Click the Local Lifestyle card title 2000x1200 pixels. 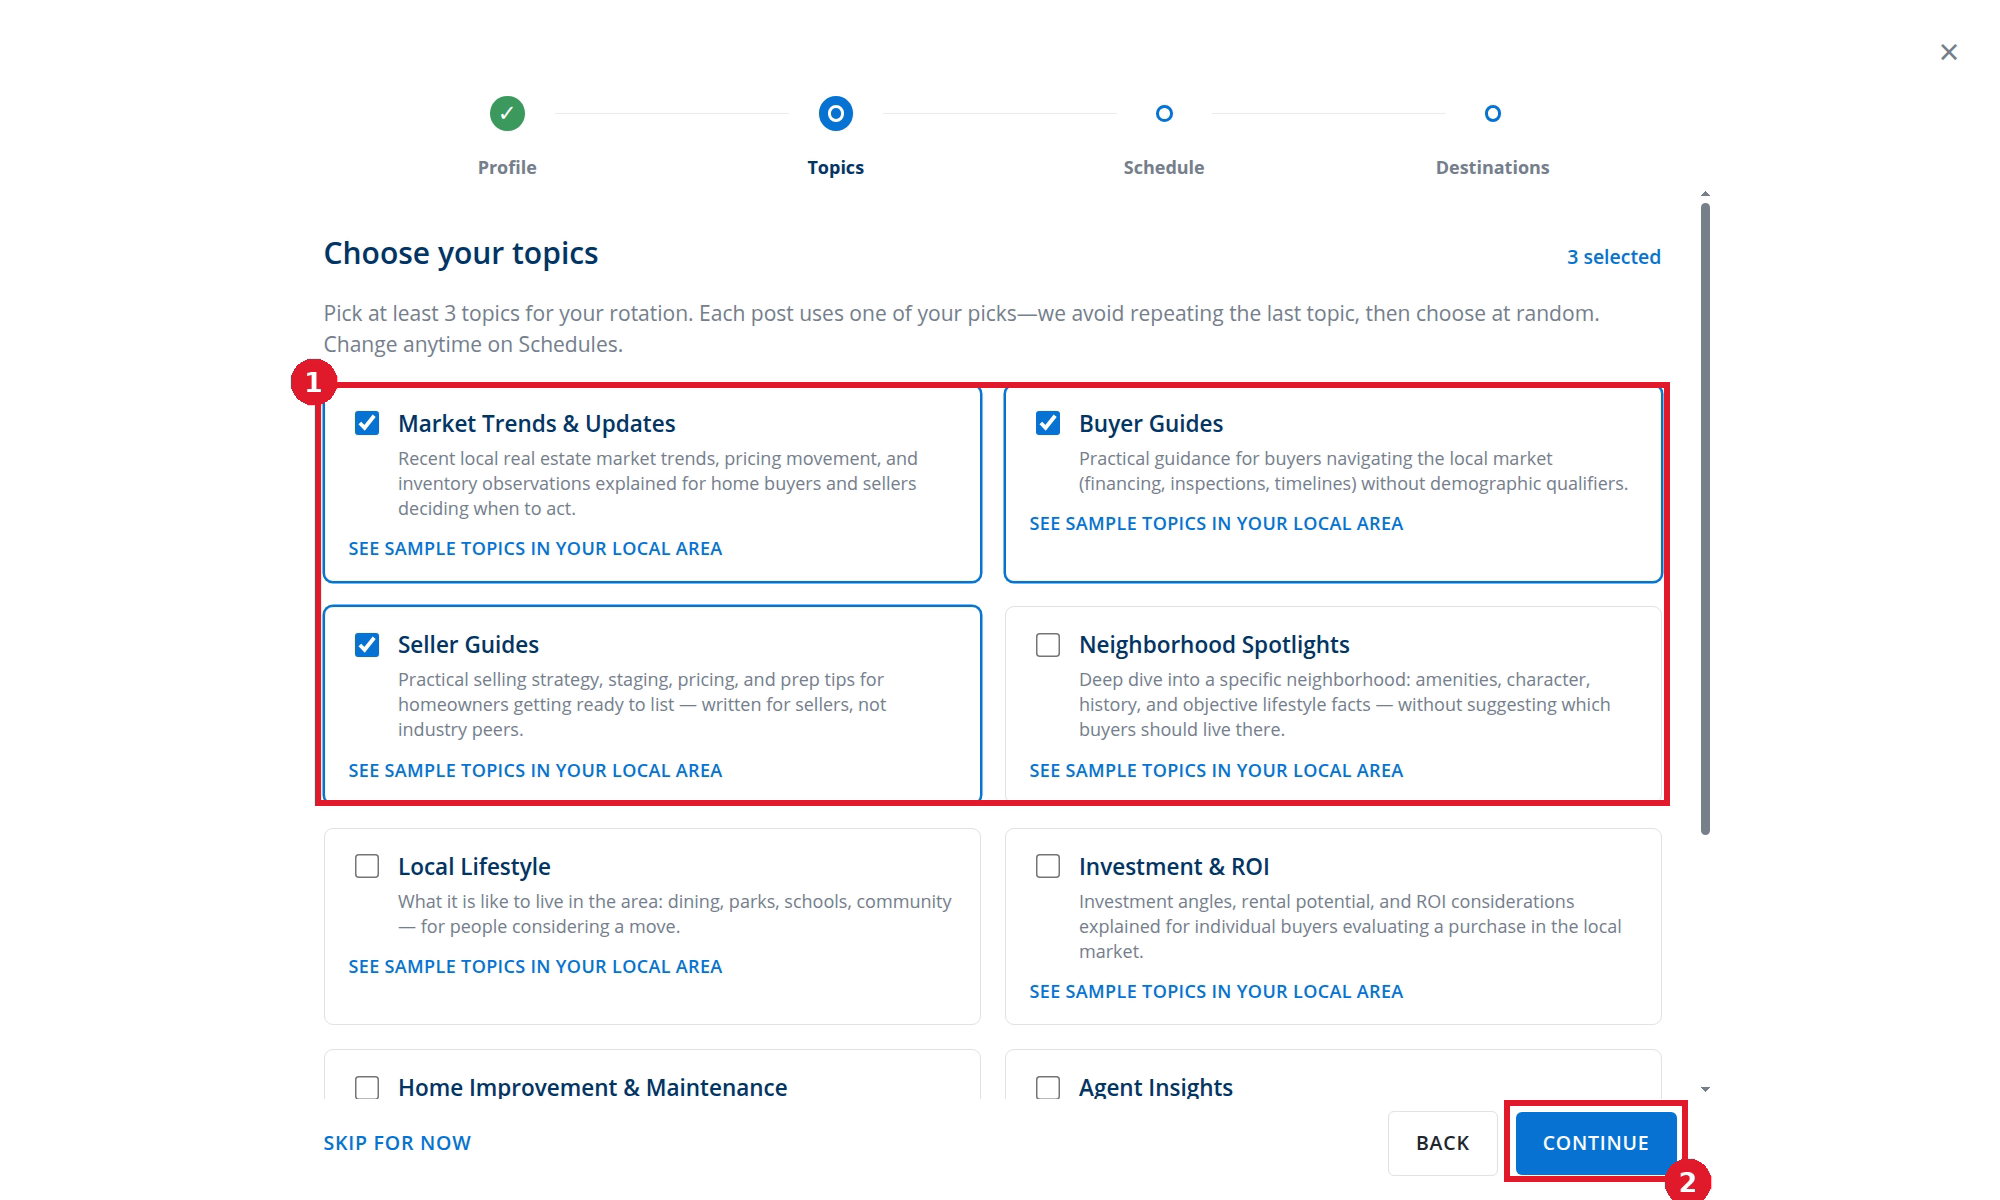click(474, 866)
